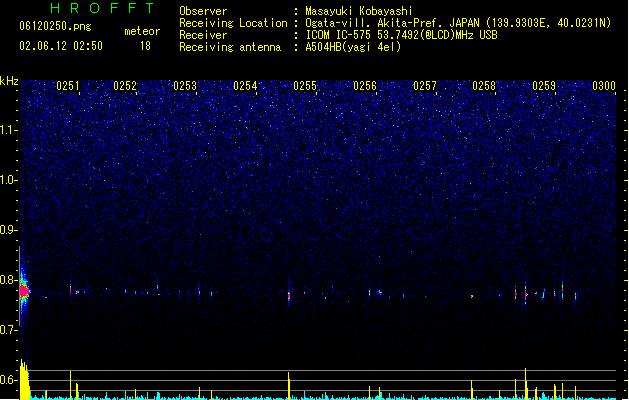Click the 0.7 kHz axis tick label

[x=9, y=330]
